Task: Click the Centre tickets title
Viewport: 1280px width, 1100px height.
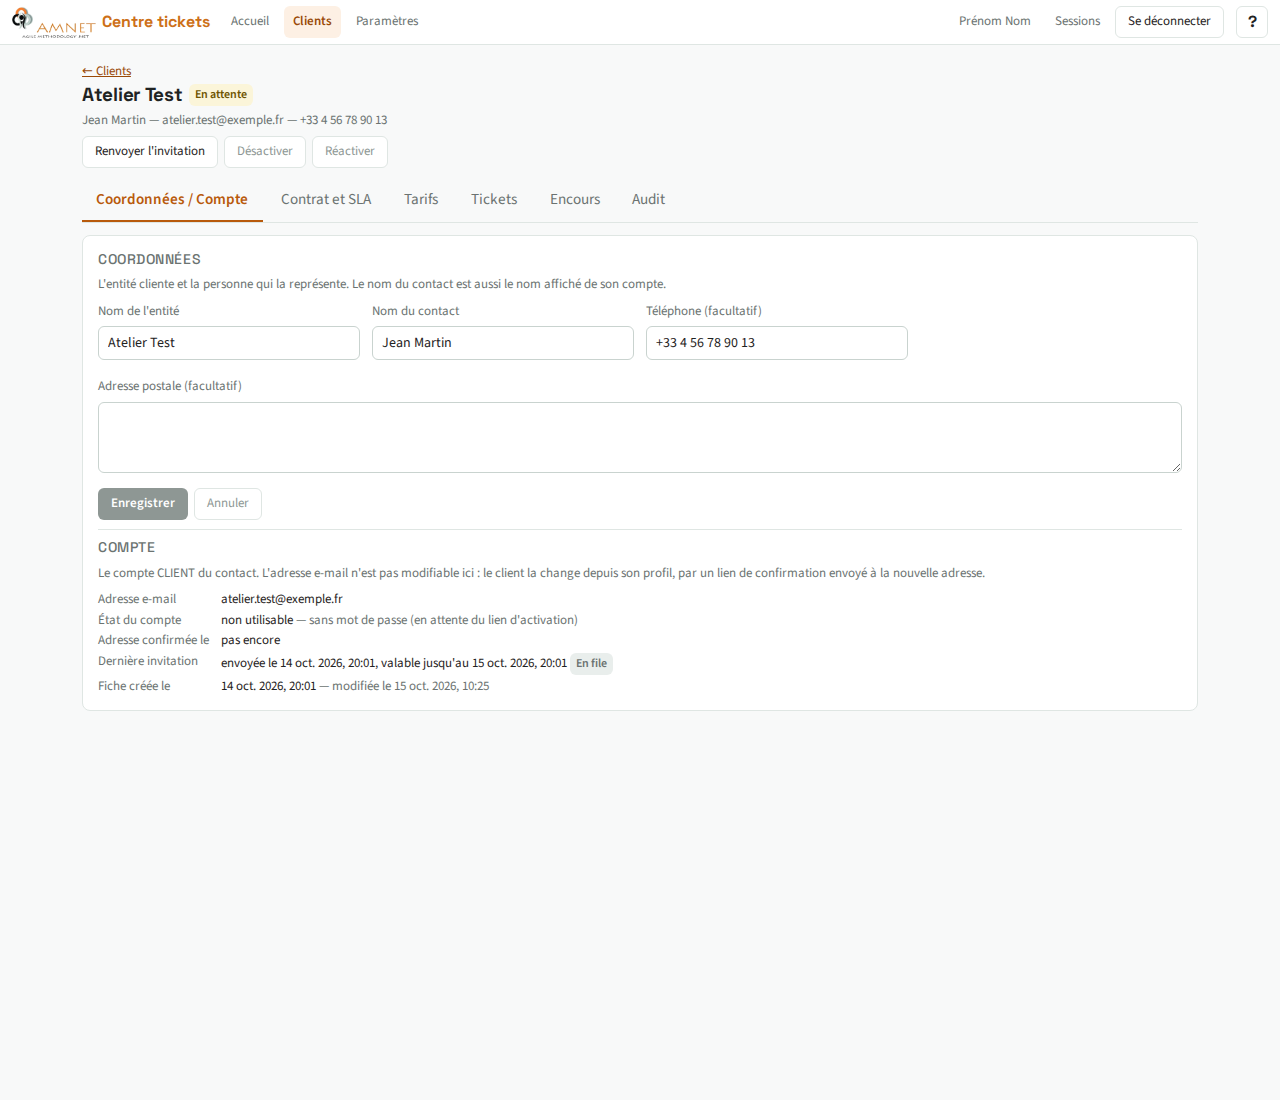Action: pos(156,22)
